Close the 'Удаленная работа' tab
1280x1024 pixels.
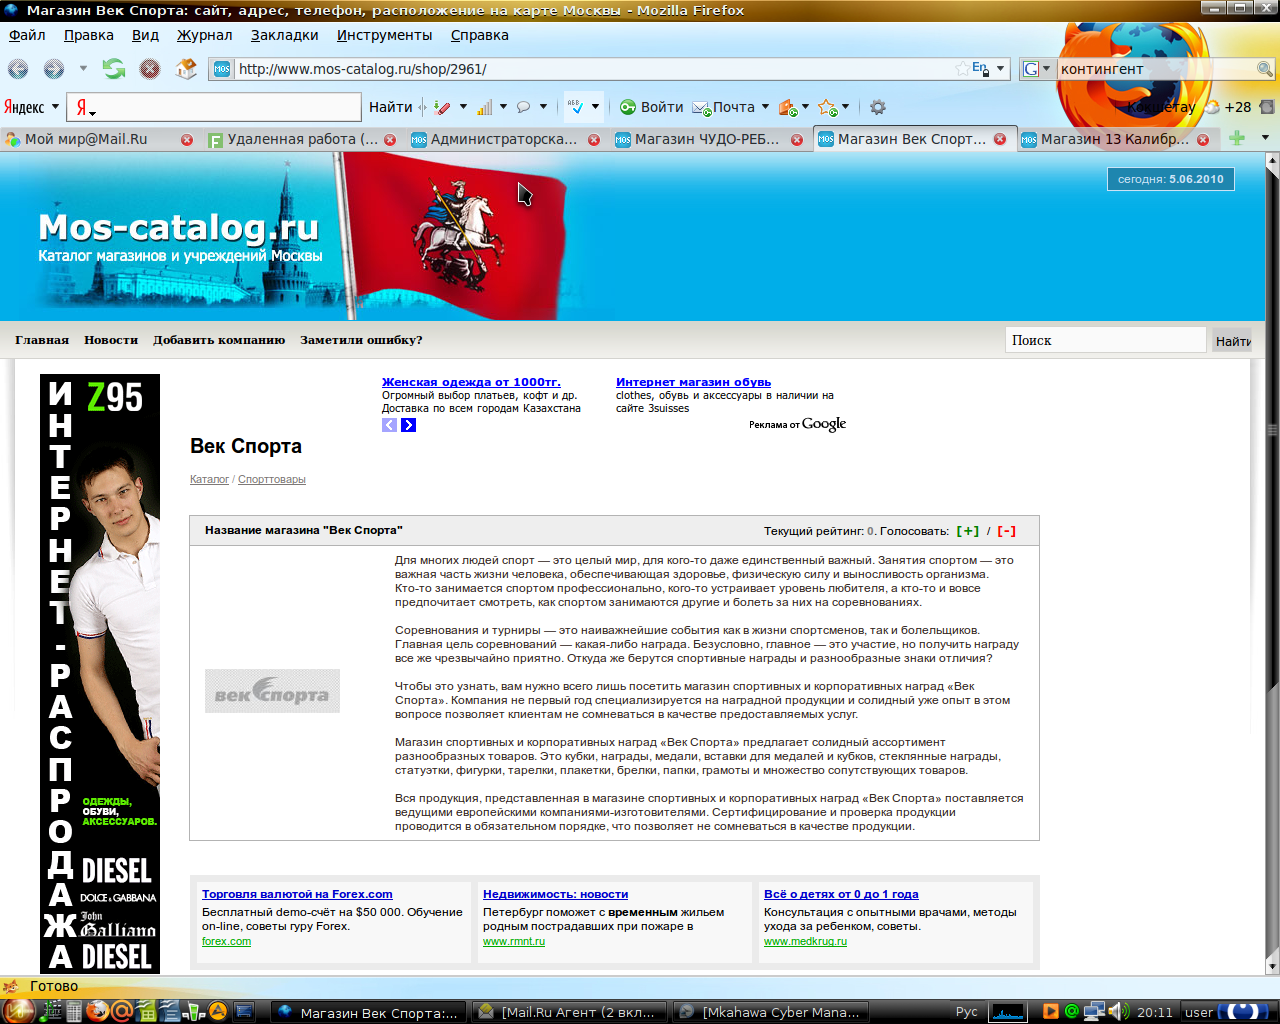390,140
